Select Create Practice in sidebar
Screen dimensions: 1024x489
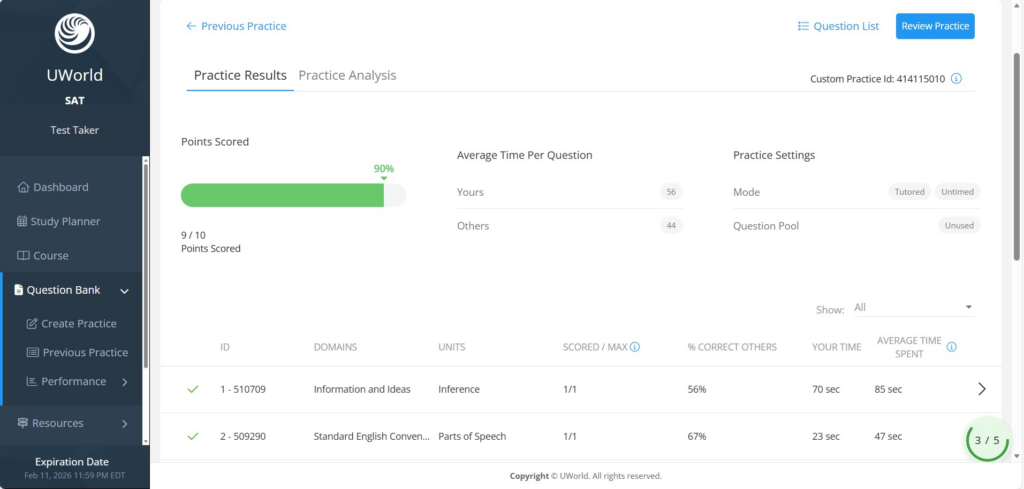[79, 324]
